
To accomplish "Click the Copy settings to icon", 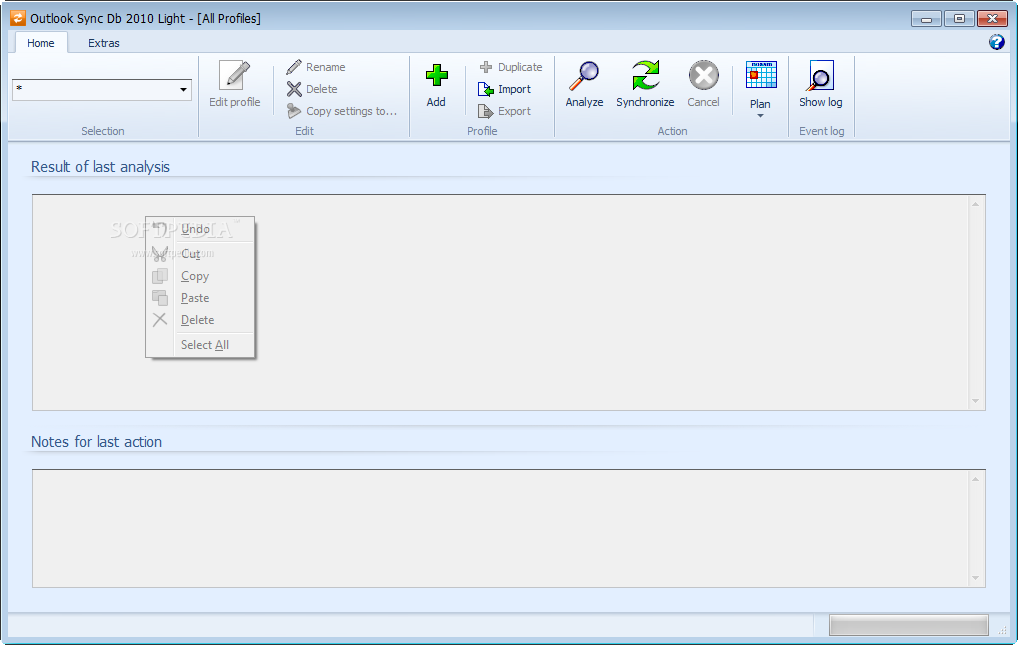I will pyautogui.click(x=294, y=111).
